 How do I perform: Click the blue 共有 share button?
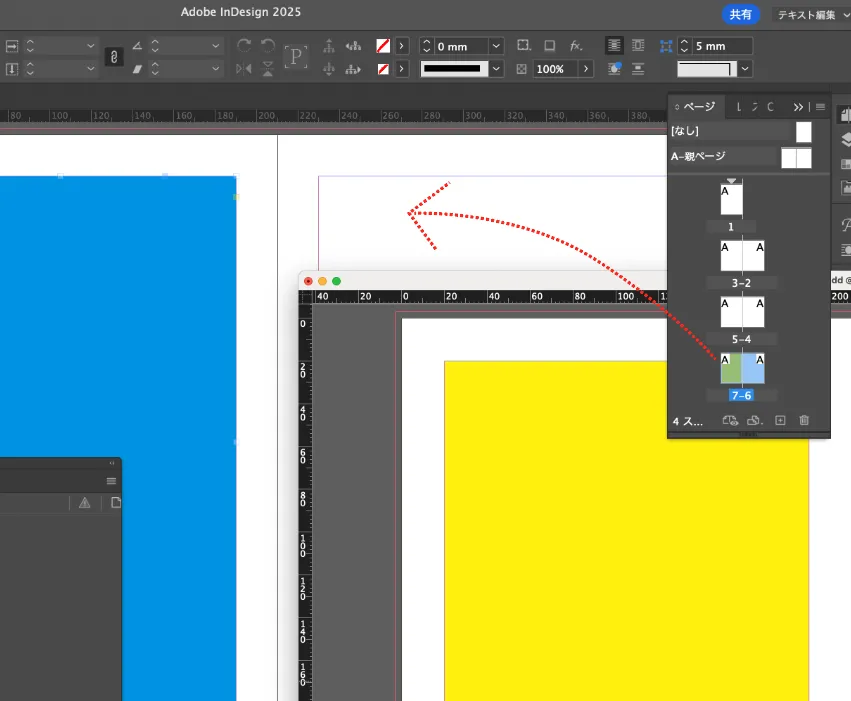point(741,14)
